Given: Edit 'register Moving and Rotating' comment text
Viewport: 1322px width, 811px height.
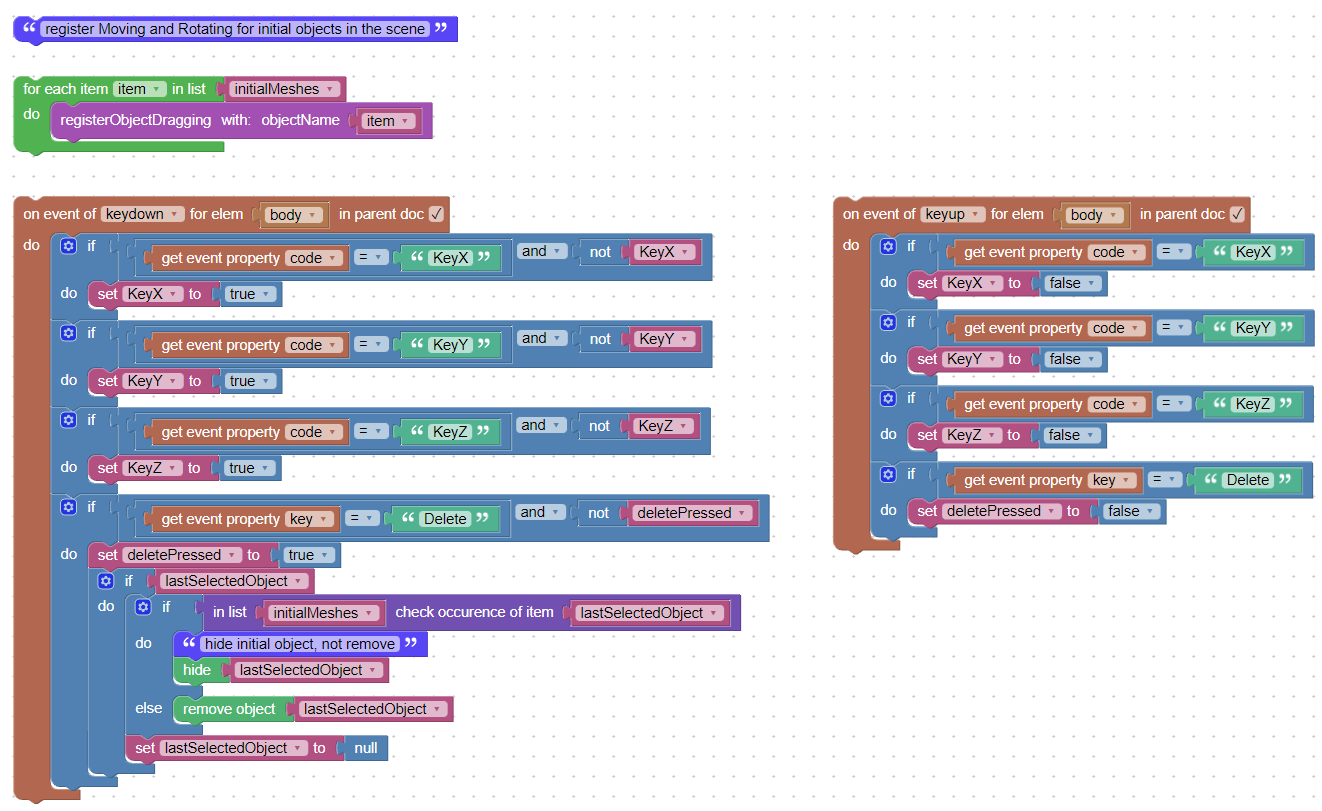Looking at the screenshot, I should (x=237, y=29).
